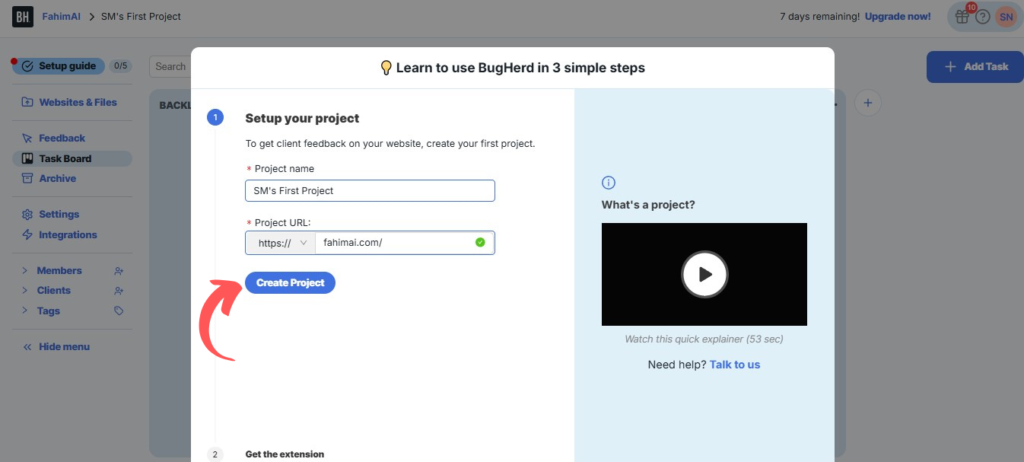Click the Project name input field

coord(370,191)
